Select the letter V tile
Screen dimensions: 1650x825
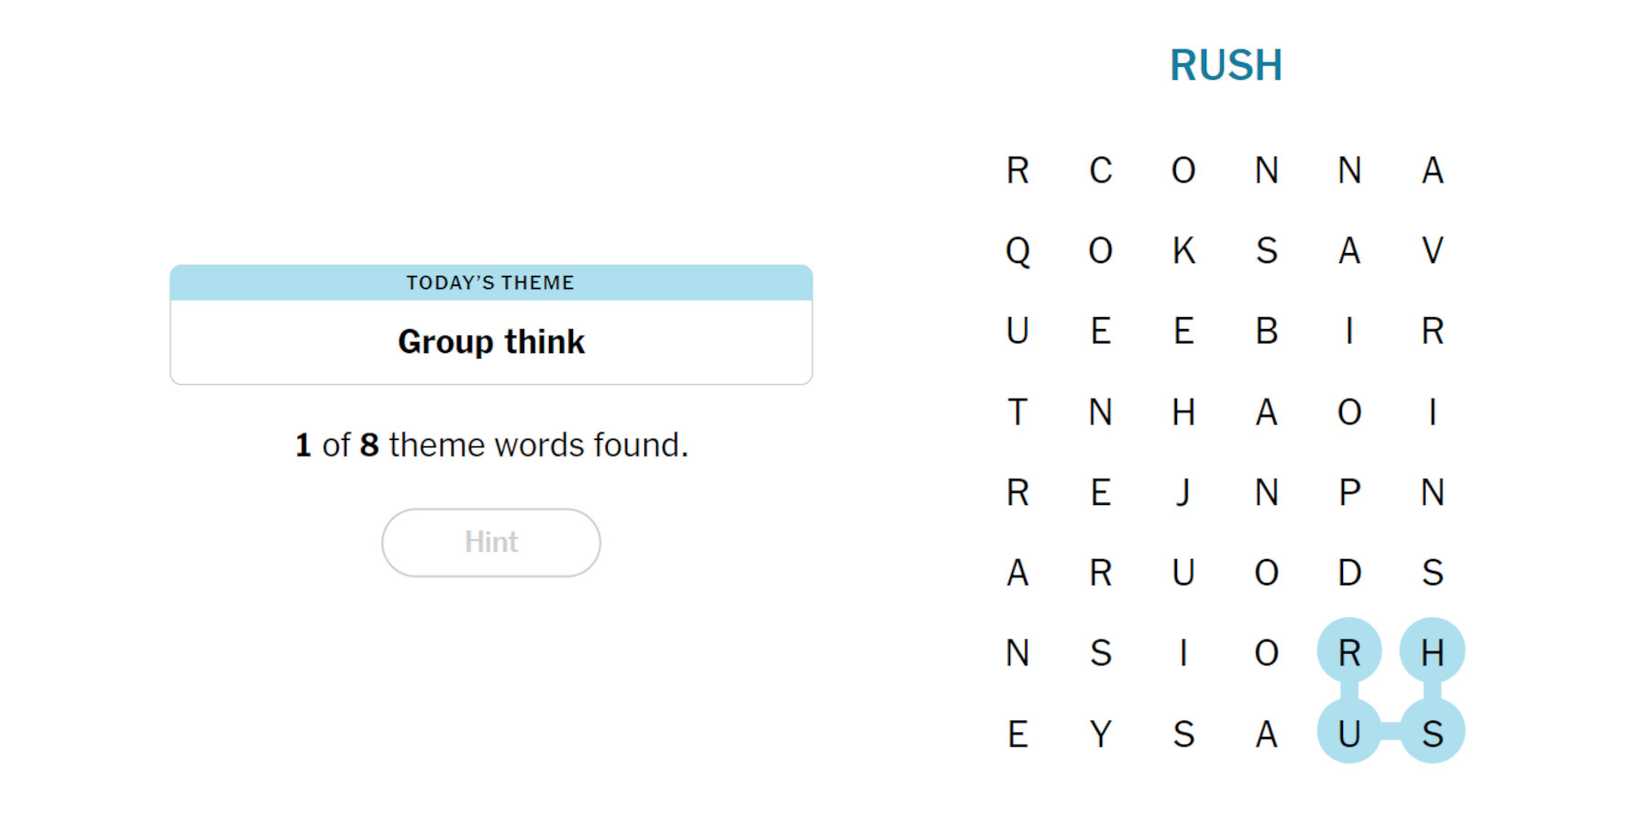(1432, 250)
